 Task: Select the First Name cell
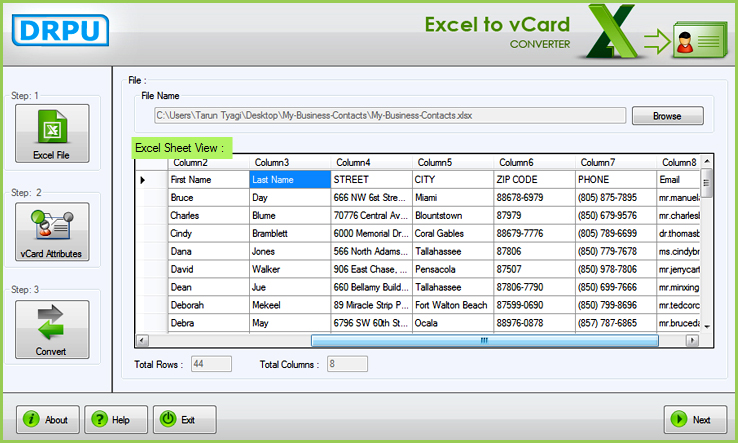coord(209,180)
